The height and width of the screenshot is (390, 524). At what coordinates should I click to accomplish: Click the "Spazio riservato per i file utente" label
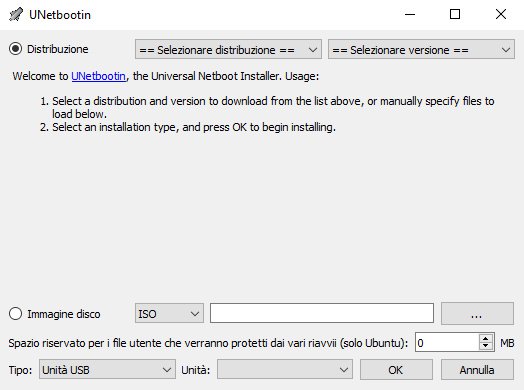pos(208,343)
